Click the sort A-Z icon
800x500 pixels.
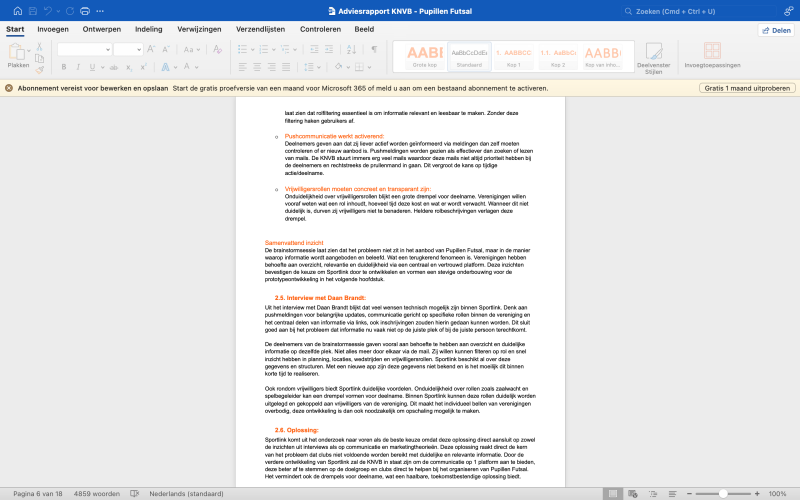[349, 49]
